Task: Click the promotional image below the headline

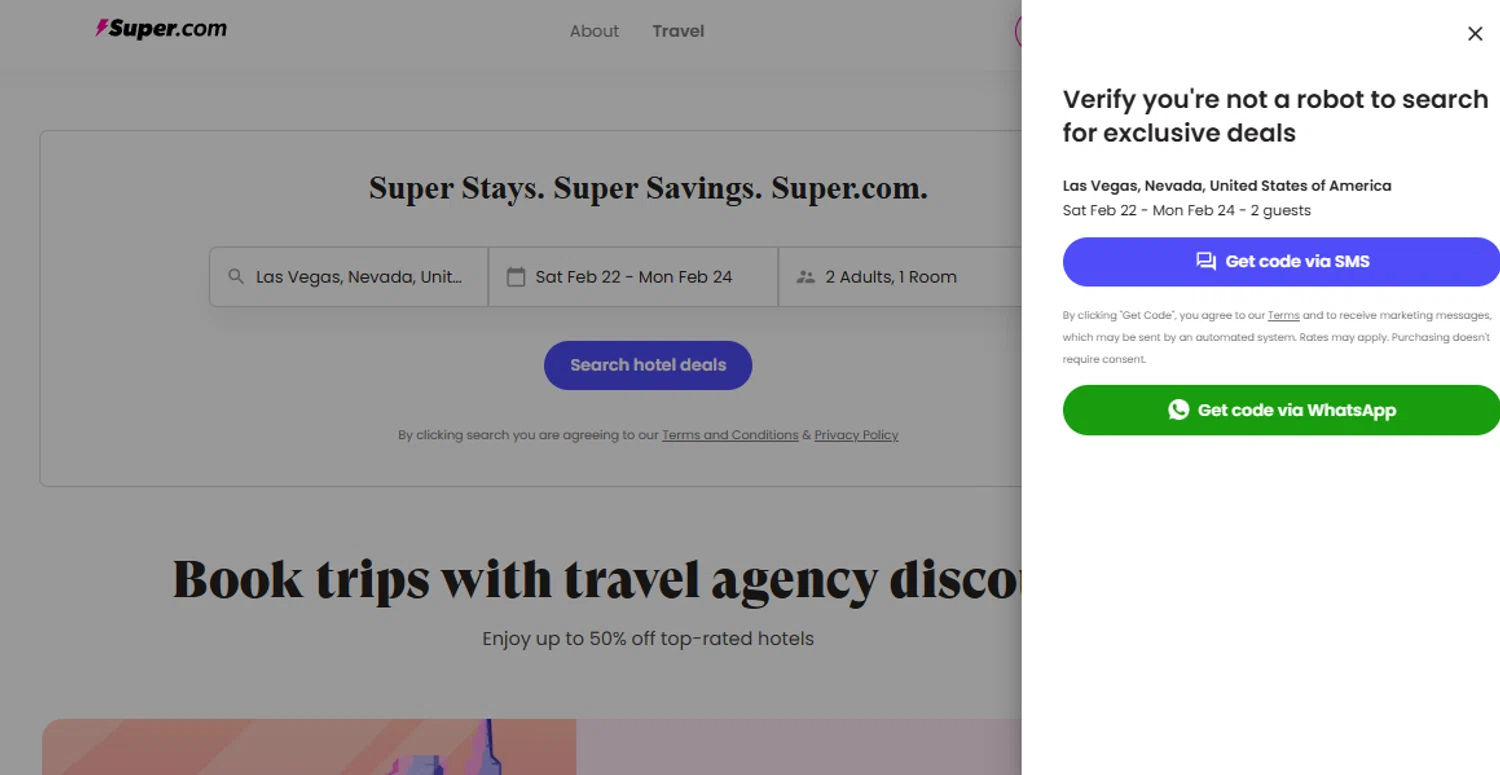Action: [x=309, y=747]
